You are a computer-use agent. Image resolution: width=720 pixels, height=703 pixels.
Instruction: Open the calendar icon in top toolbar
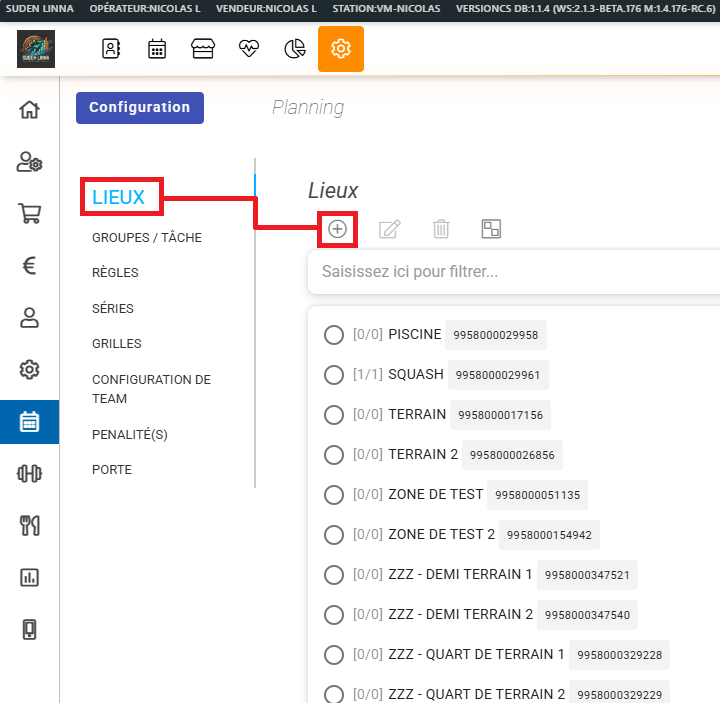click(x=157, y=49)
